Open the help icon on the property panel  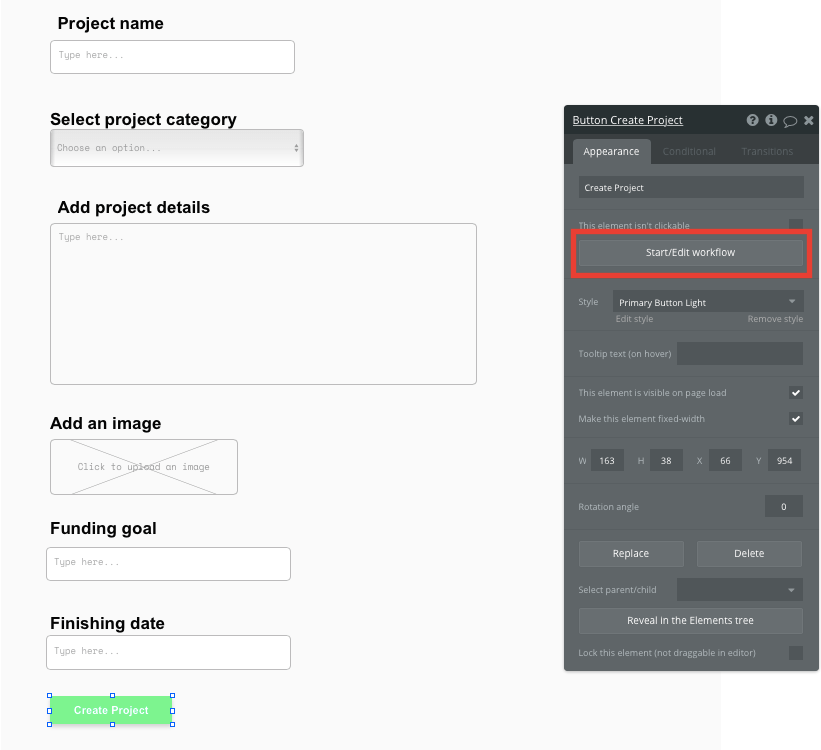[x=752, y=120]
